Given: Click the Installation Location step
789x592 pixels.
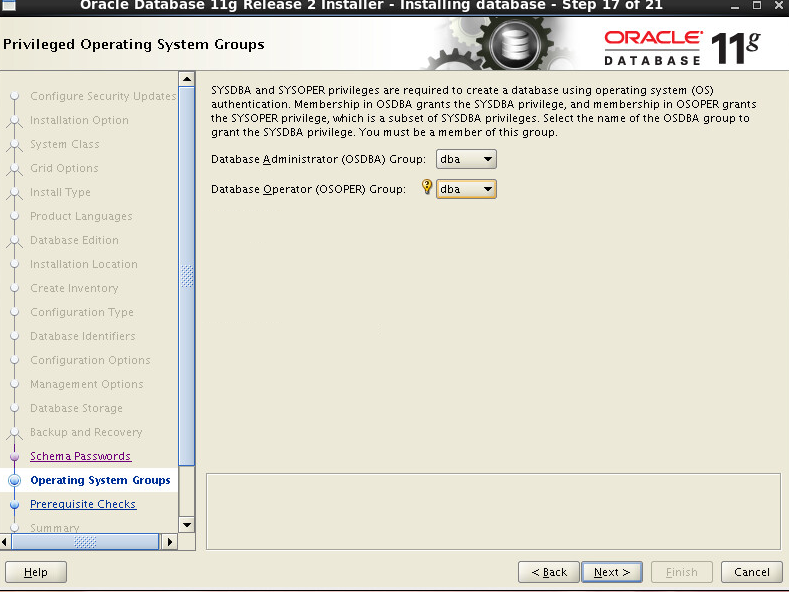Looking at the screenshot, I should (84, 264).
